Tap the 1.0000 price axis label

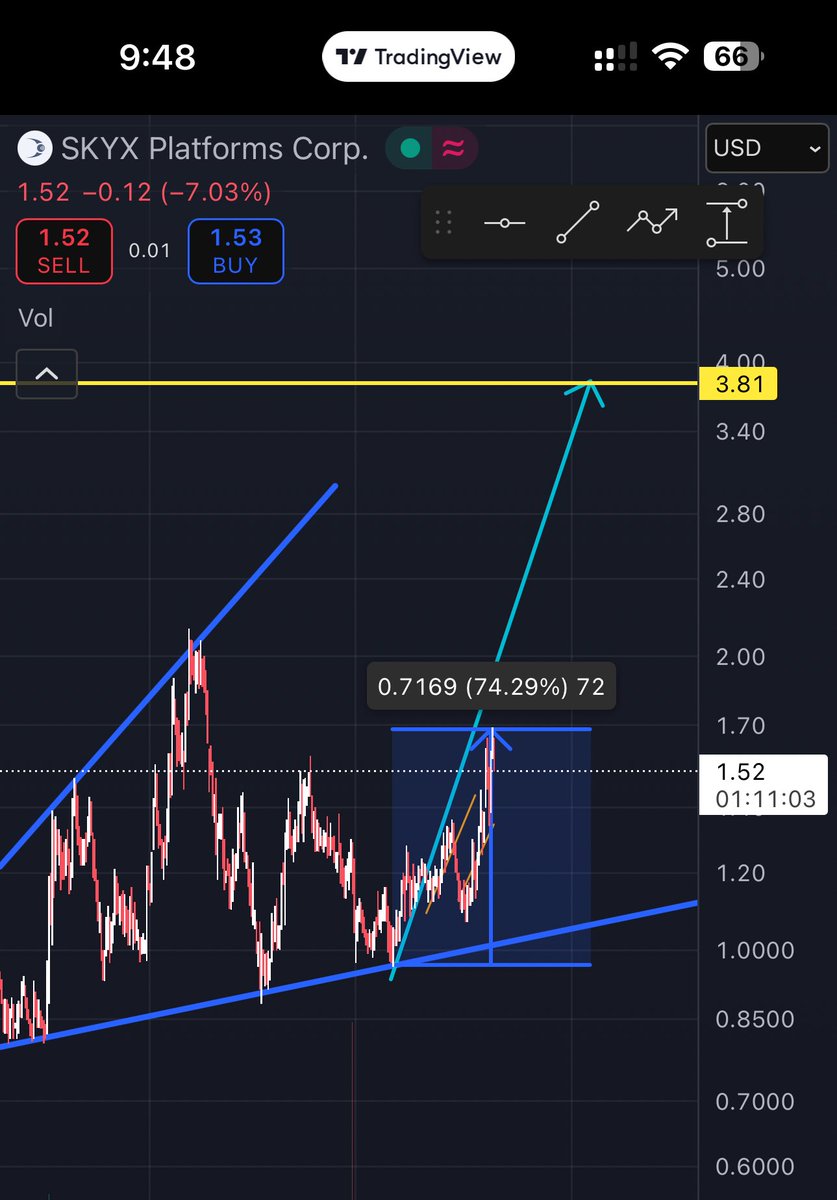coord(754,951)
